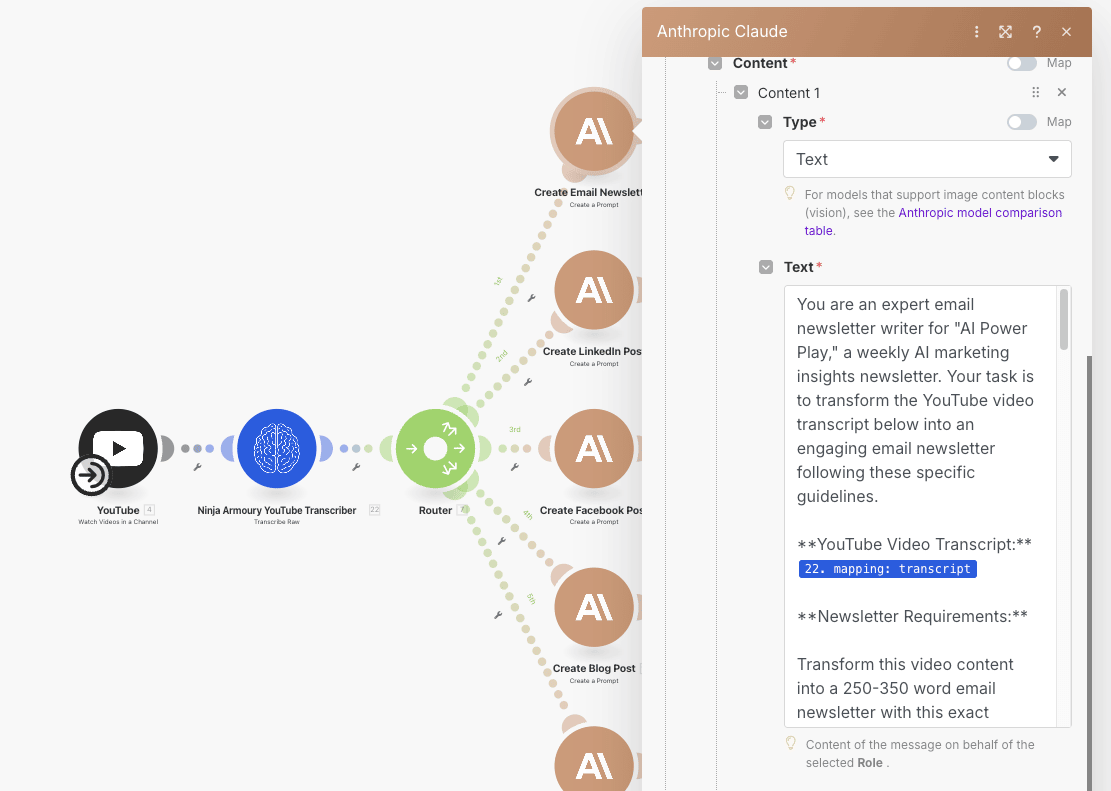This screenshot has height=791, width=1111.
Task: Open the Type dropdown showing Text
Action: 927,159
